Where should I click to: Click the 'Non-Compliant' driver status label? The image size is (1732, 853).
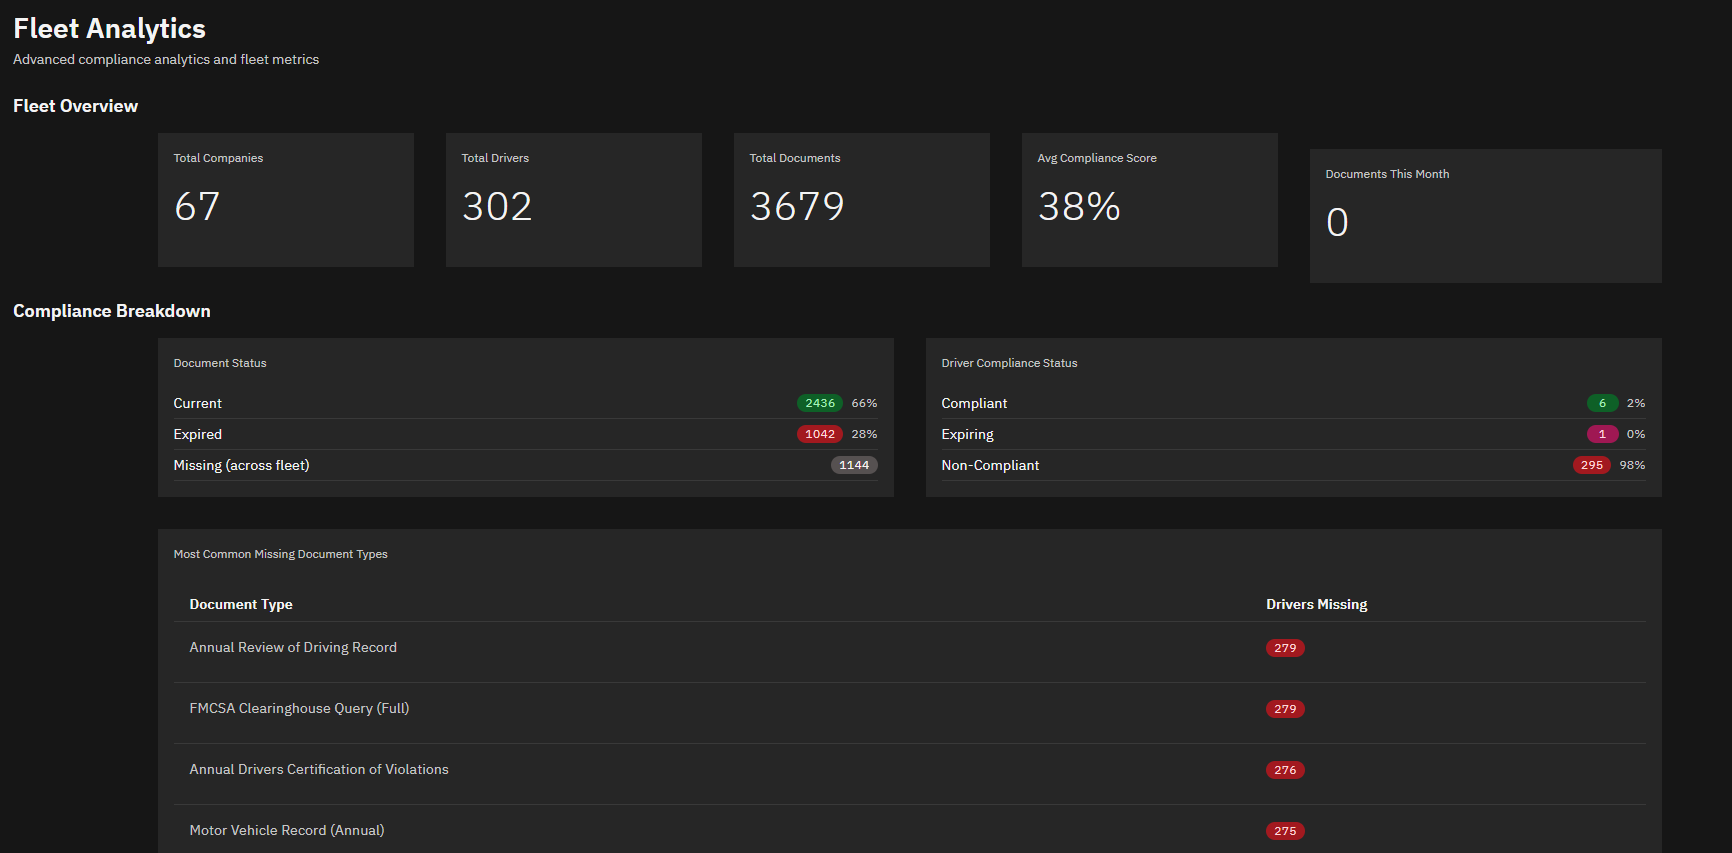[990, 465]
